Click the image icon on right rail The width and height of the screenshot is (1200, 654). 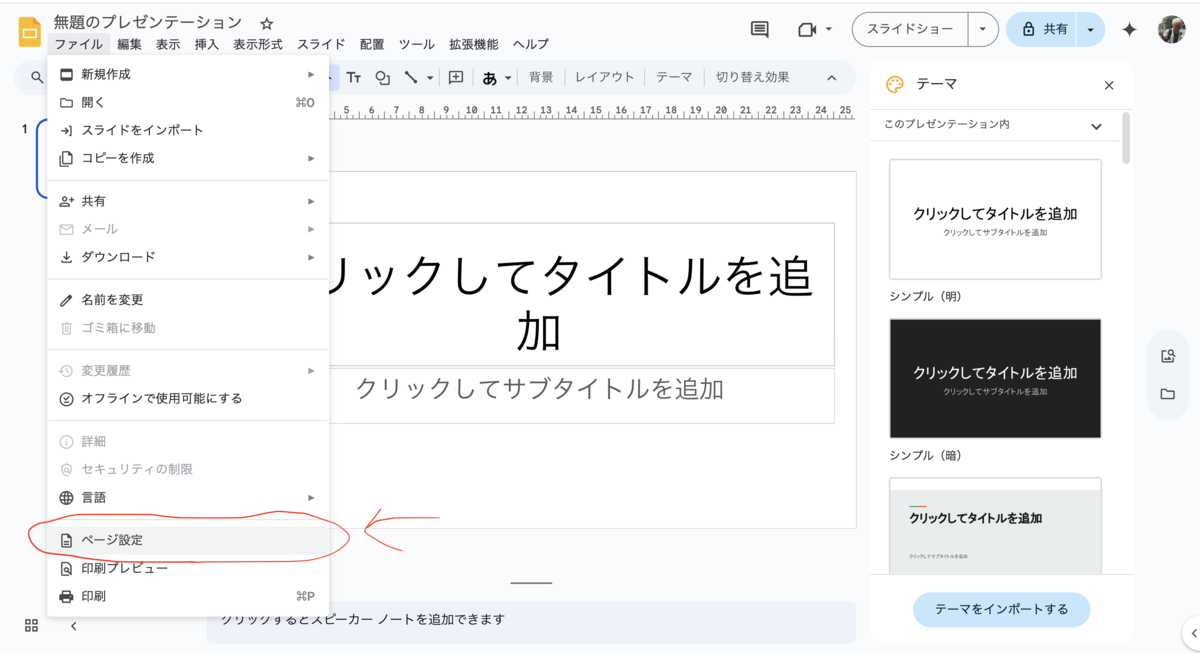[1167, 356]
